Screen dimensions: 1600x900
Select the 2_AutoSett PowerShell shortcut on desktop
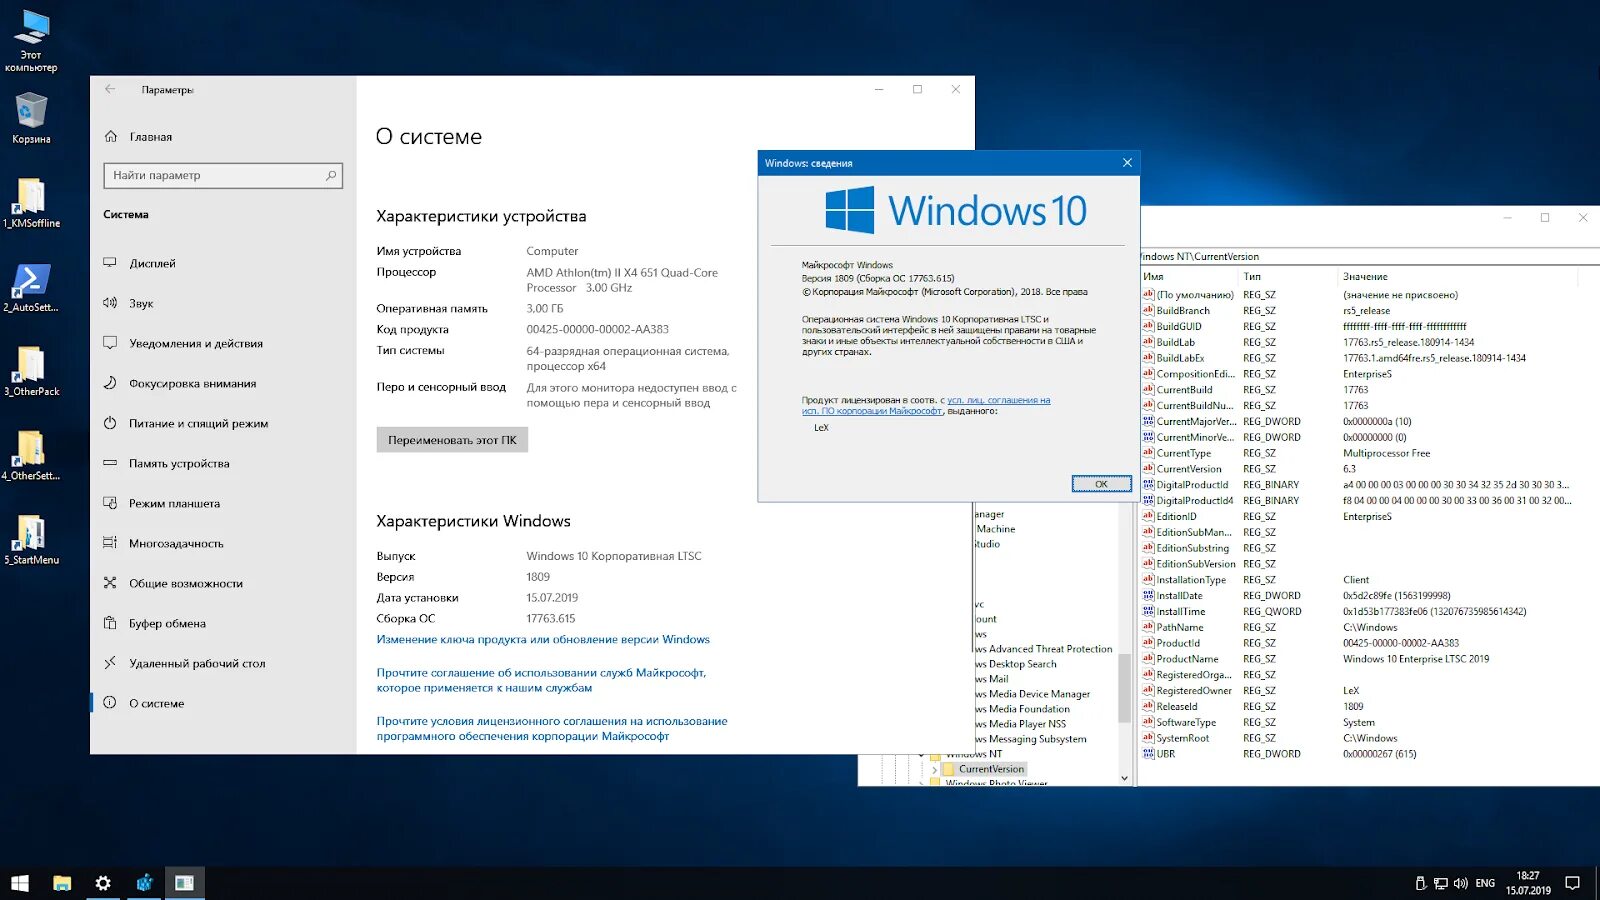31,288
